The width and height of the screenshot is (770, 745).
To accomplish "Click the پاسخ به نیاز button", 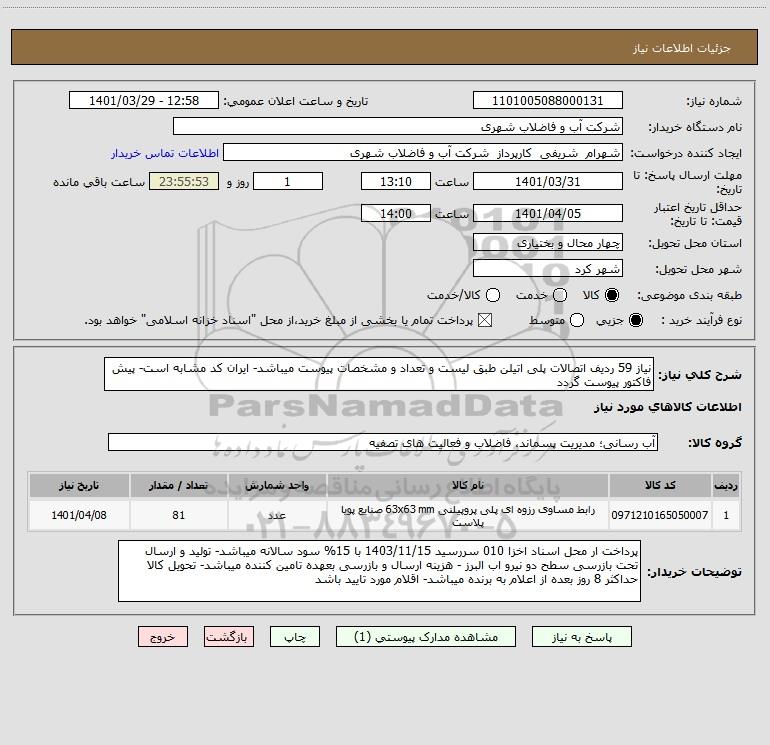I will [581, 637].
